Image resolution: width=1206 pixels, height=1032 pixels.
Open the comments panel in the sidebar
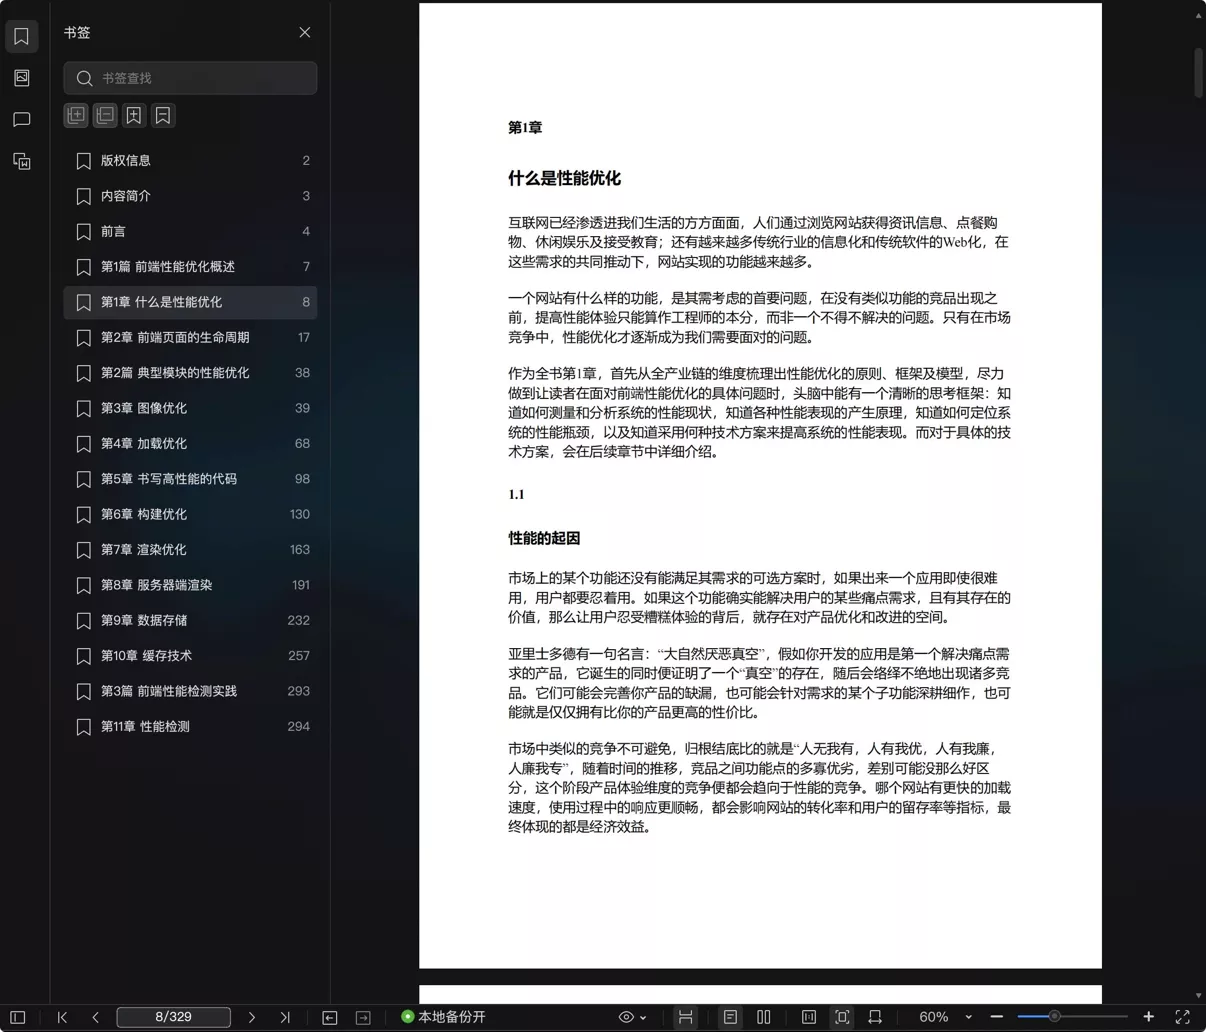coord(22,120)
